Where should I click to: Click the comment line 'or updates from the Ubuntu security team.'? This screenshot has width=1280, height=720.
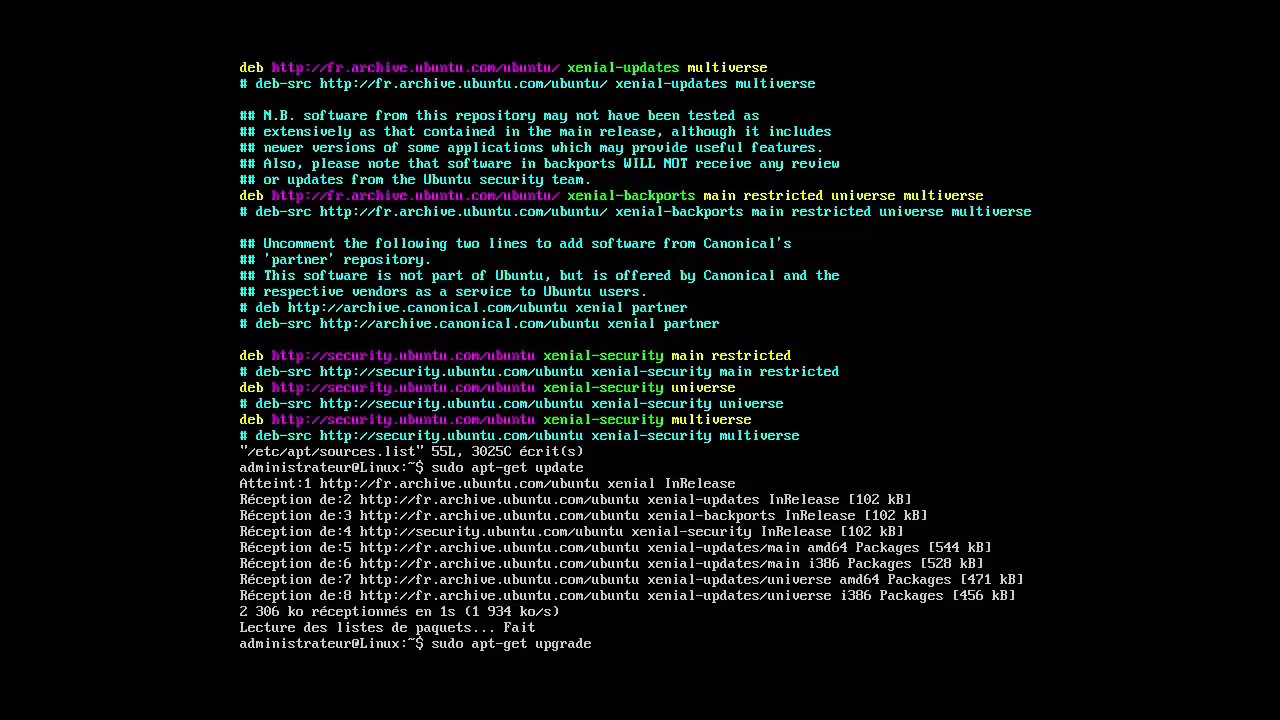[415, 180]
